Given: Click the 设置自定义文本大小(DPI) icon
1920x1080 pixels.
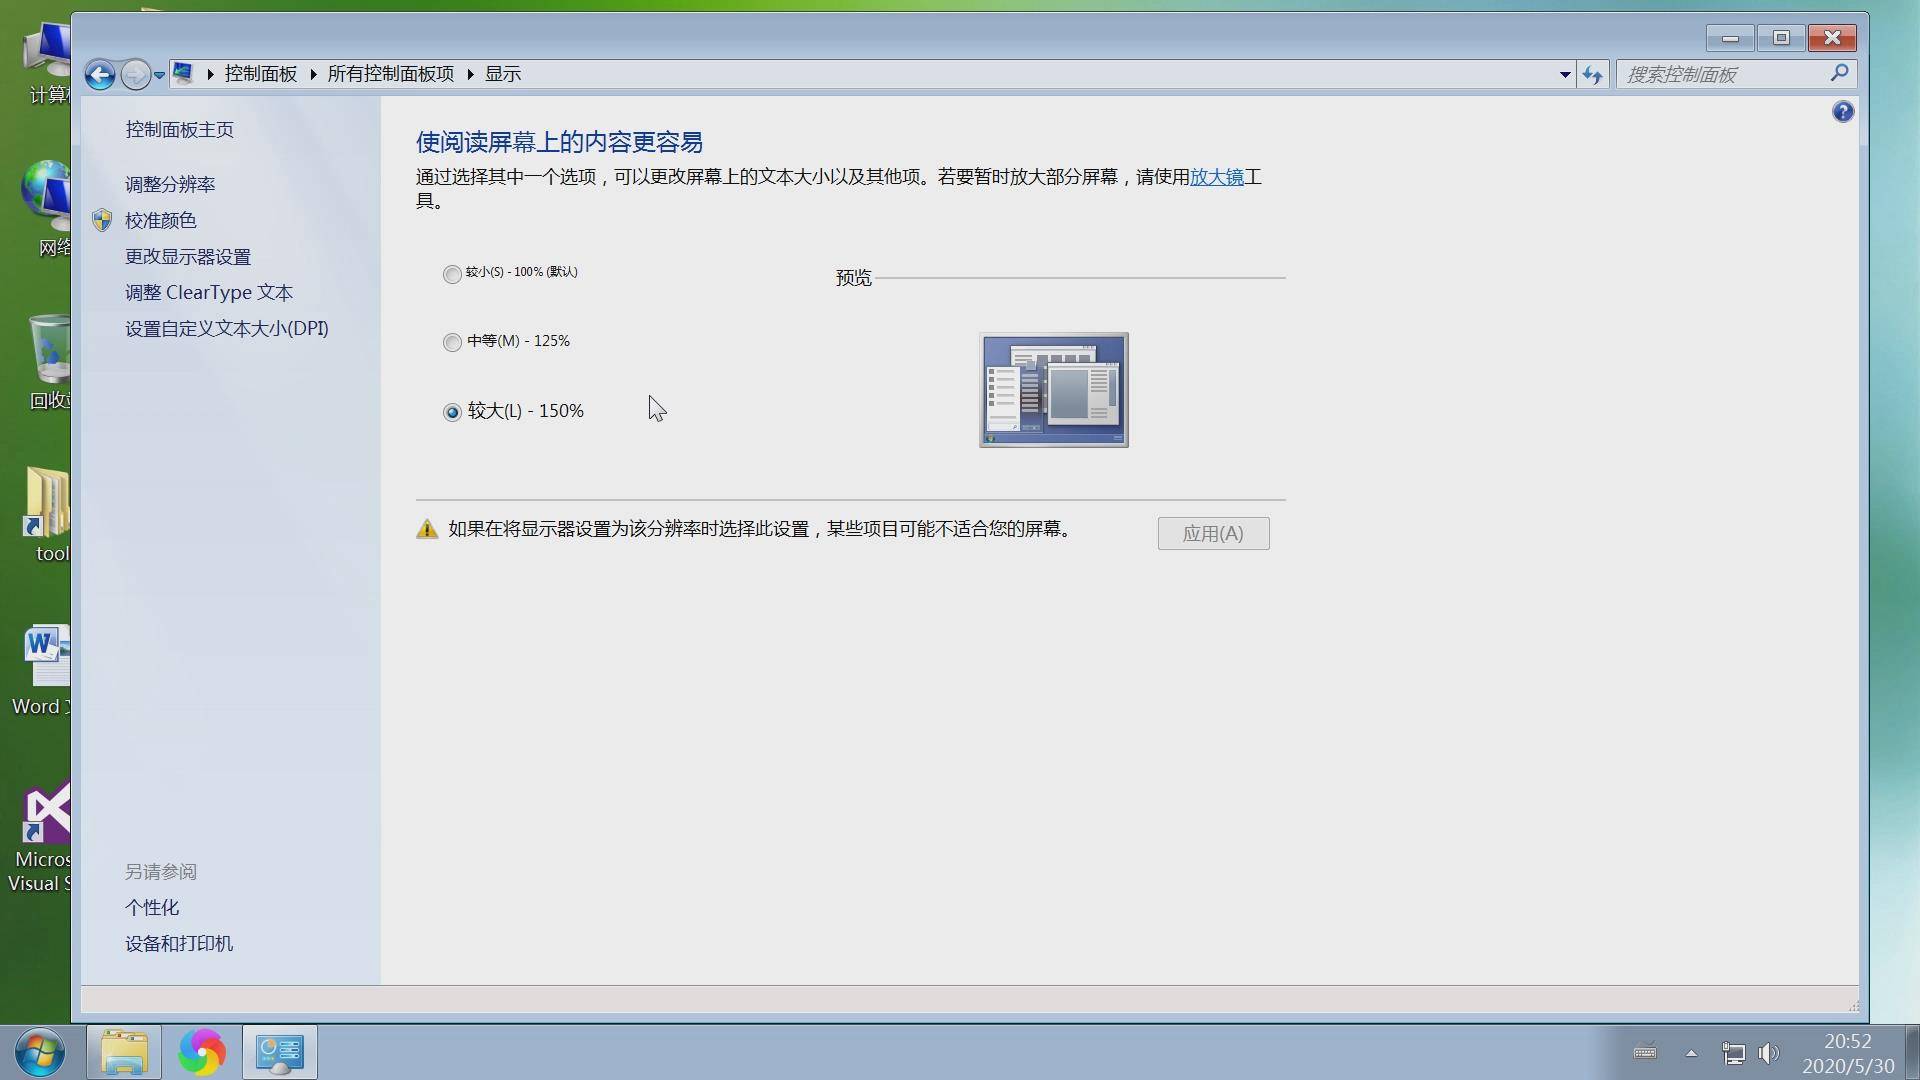Looking at the screenshot, I should (225, 328).
